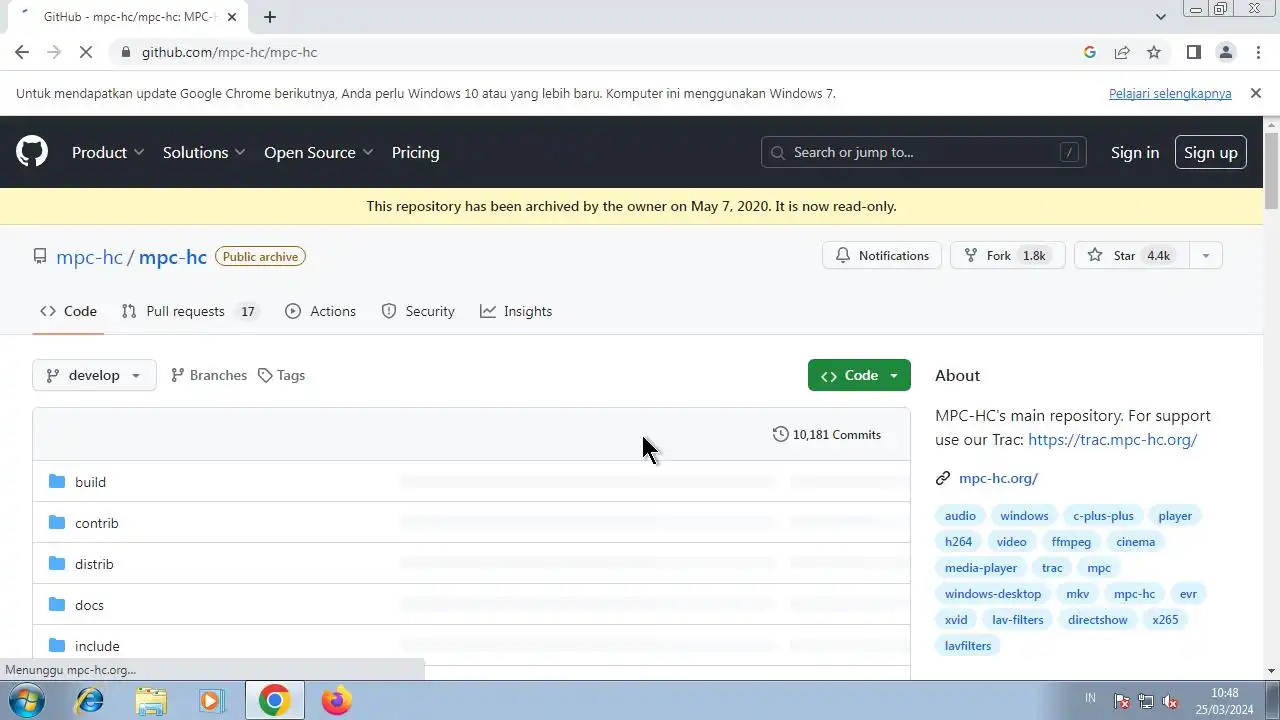Click the contrib folder icon

pyautogui.click(x=57, y=523)
